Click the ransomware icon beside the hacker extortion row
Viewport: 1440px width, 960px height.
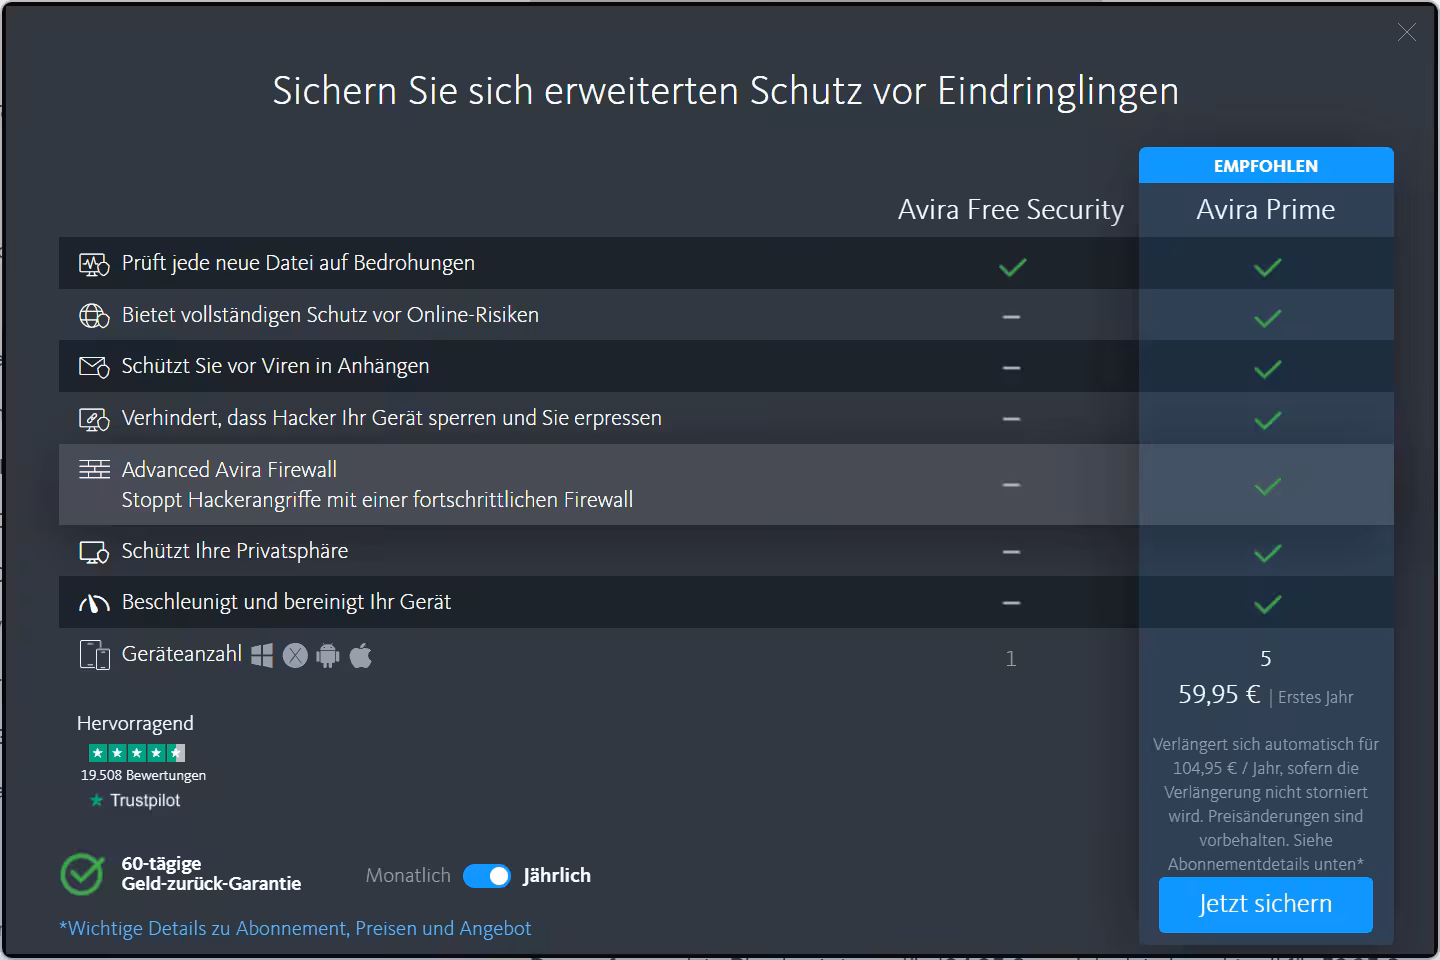click(93, 418)
